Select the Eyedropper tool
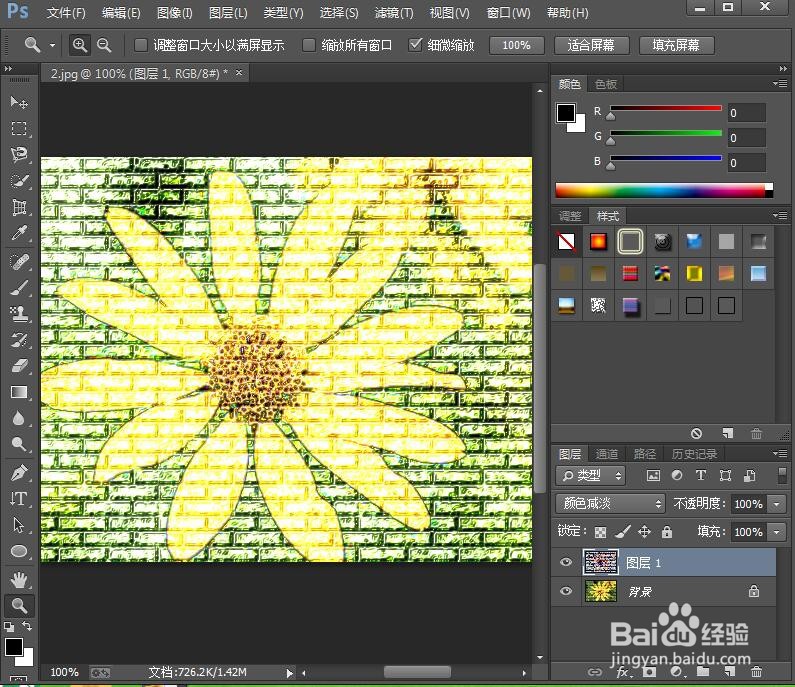This screenshot has width=795, height=687. tap(19, 233)
